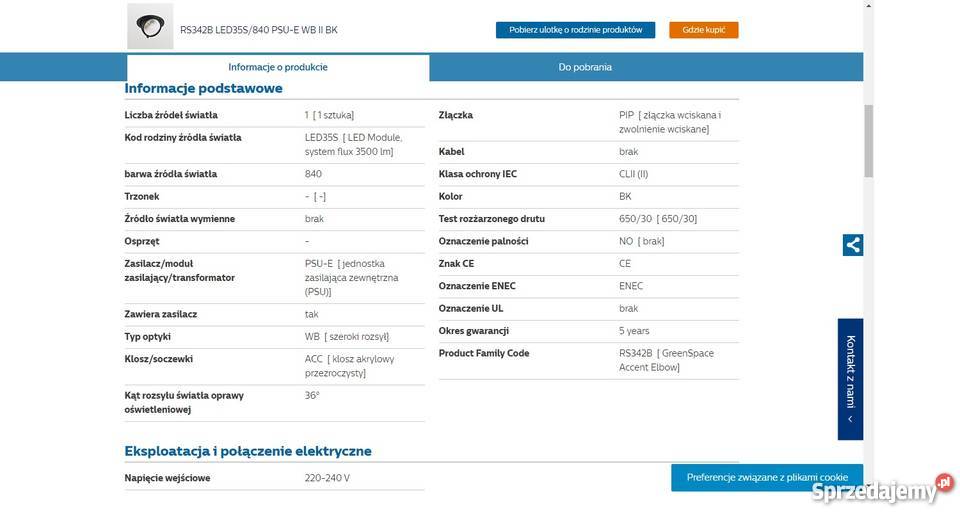960x512 pixels.
Task: Select the '5 years' warranty value
Action: [x=634, y=331]
